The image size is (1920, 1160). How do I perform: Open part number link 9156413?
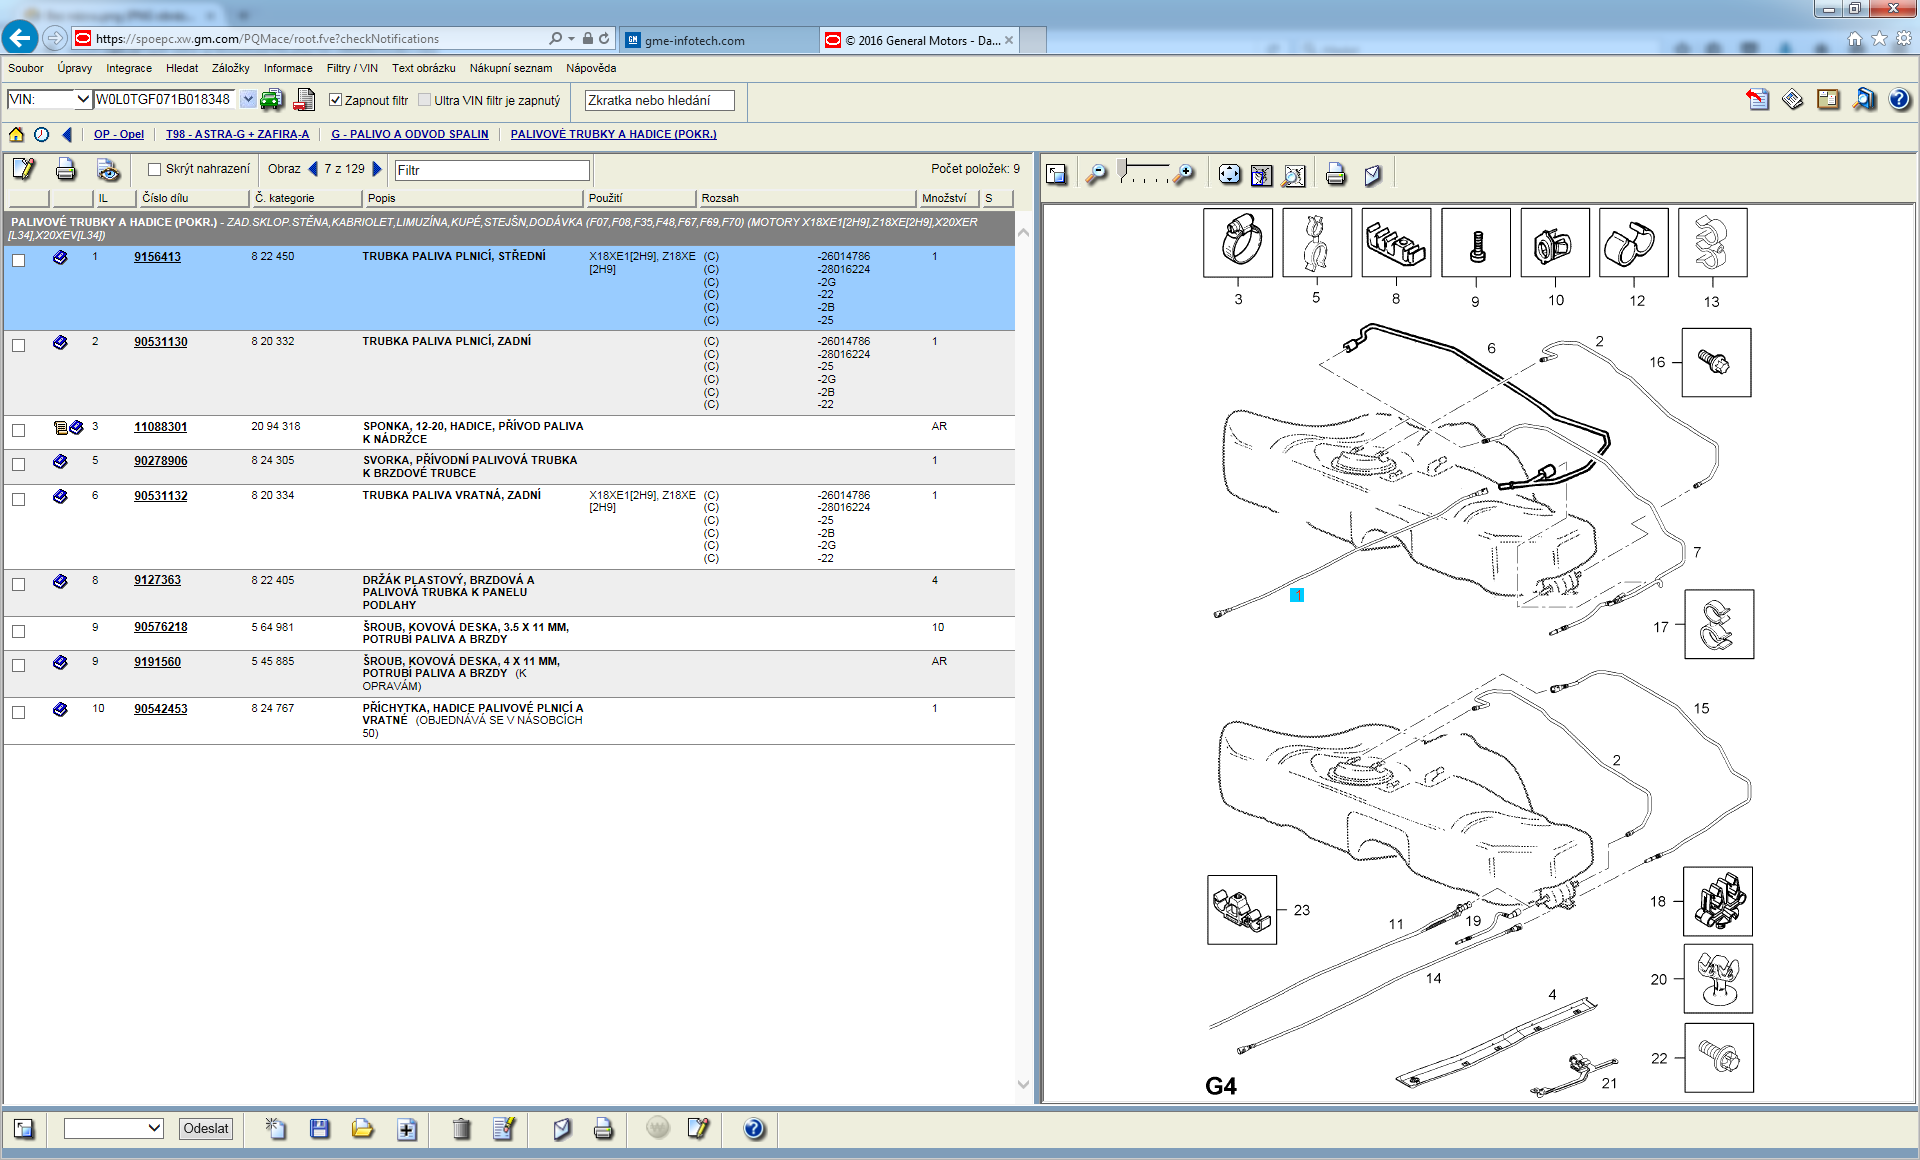click(x=157, y=257)
